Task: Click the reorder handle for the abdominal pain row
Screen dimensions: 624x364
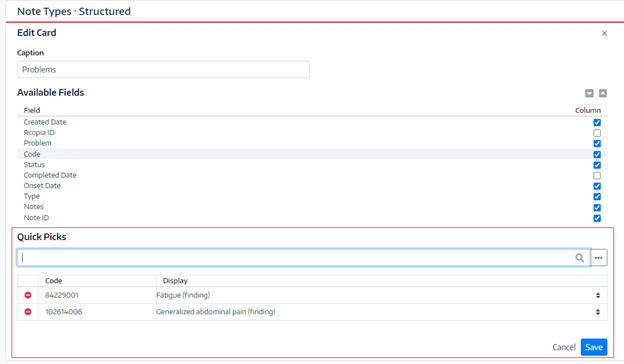Action: pos(598,312)
